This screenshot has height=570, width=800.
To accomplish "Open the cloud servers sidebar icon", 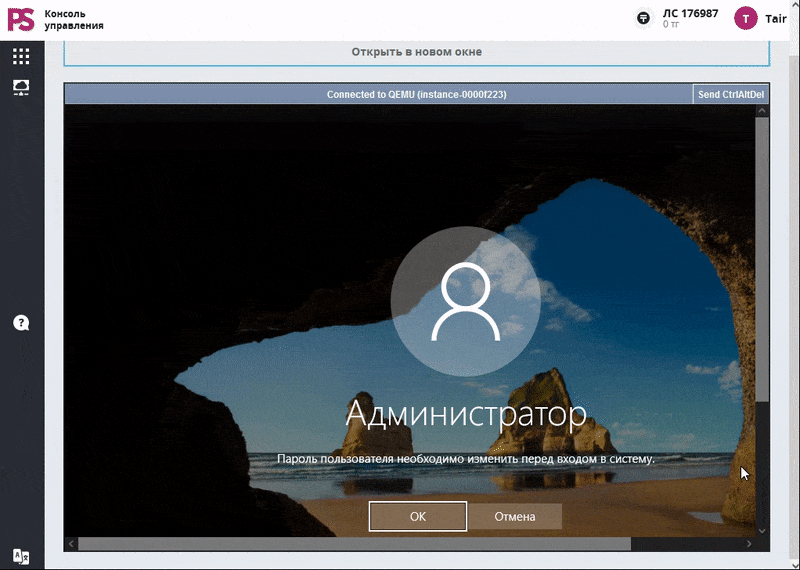I will coord(21,87).
